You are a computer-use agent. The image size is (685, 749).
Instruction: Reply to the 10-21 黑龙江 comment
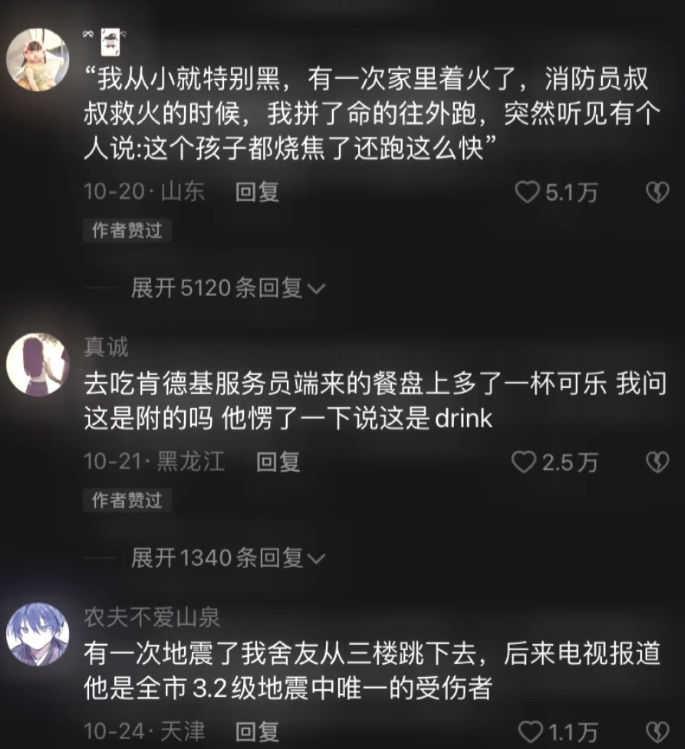(x=278, y=462)
